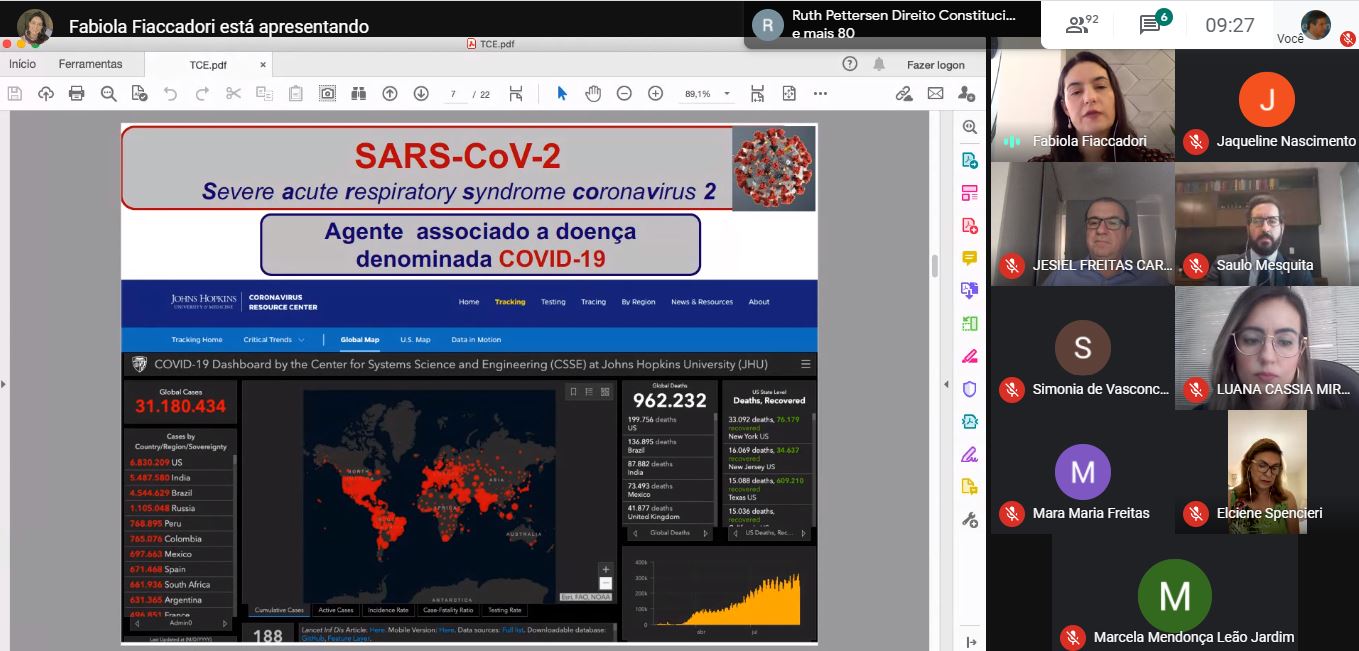Click the Save file icon in Acrobat toolbar
This screenshot has width=1359, height=651.
(x=15, y=93)
